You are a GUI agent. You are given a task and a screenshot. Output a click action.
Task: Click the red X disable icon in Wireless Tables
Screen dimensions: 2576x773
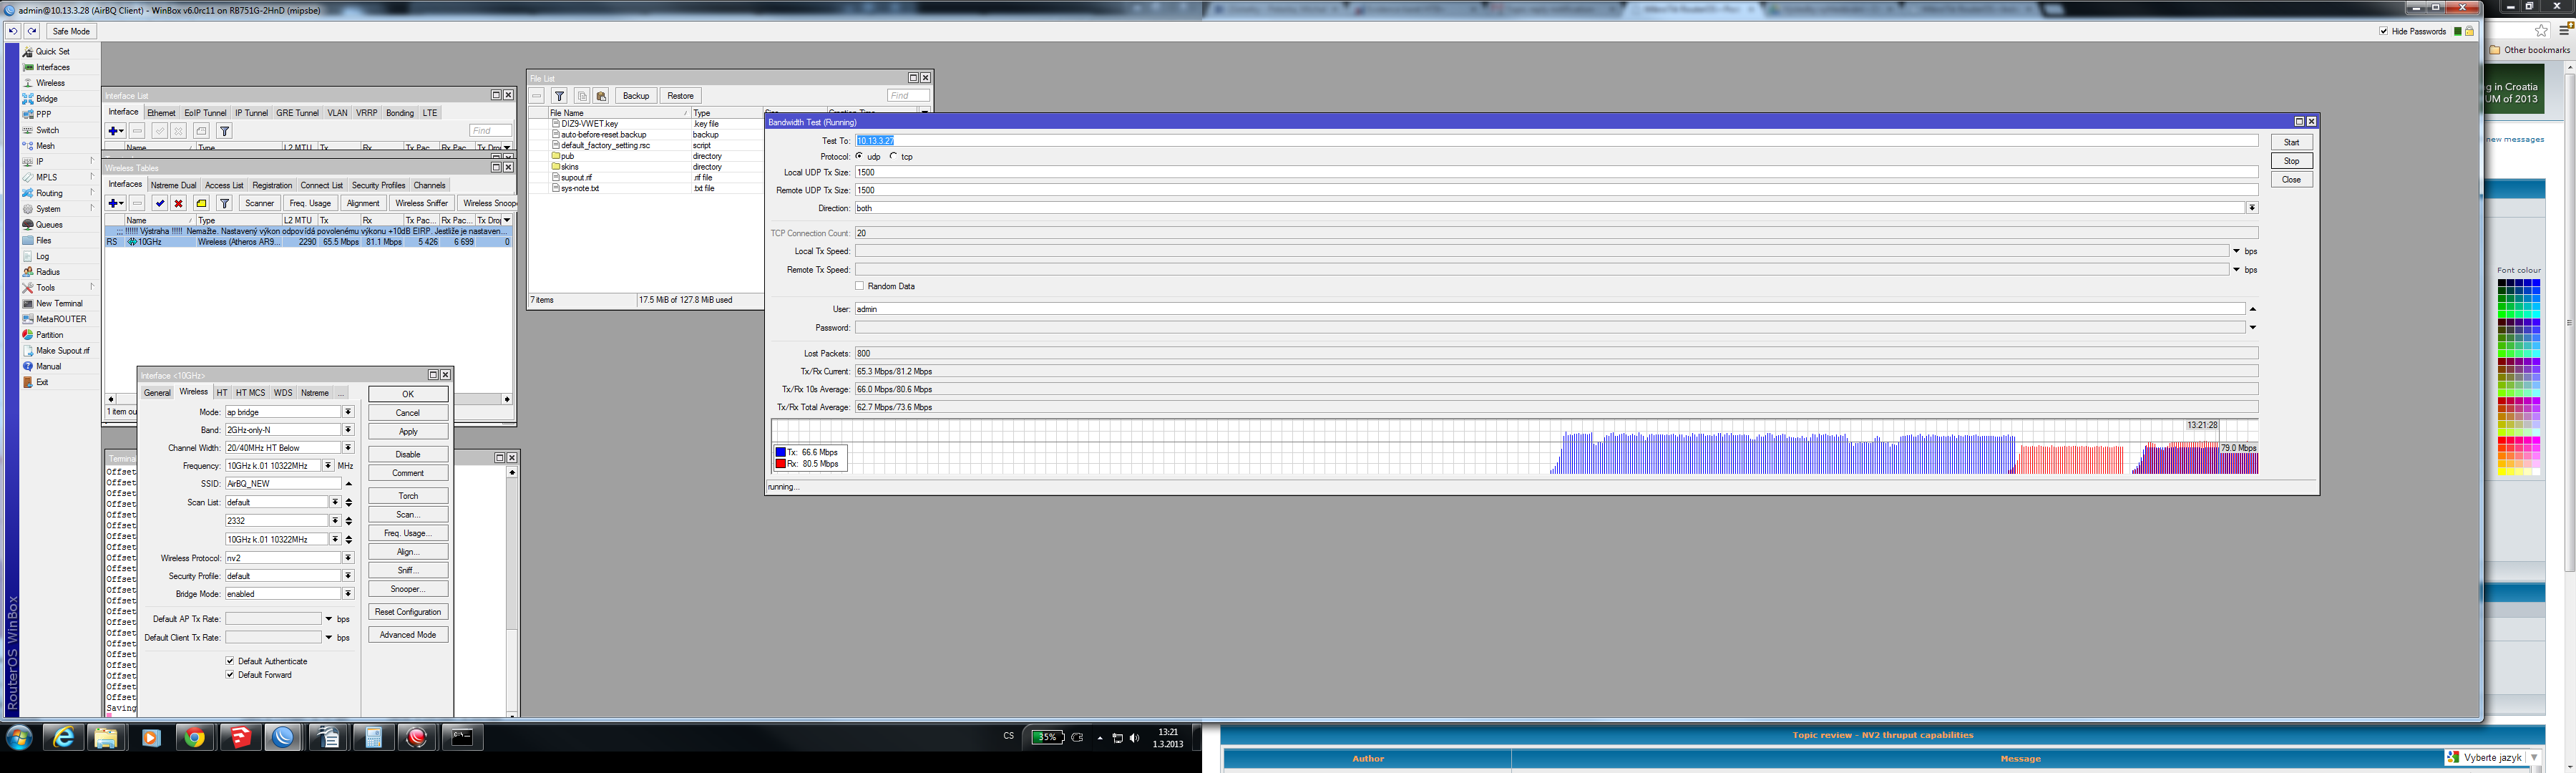tap(179, 203)
